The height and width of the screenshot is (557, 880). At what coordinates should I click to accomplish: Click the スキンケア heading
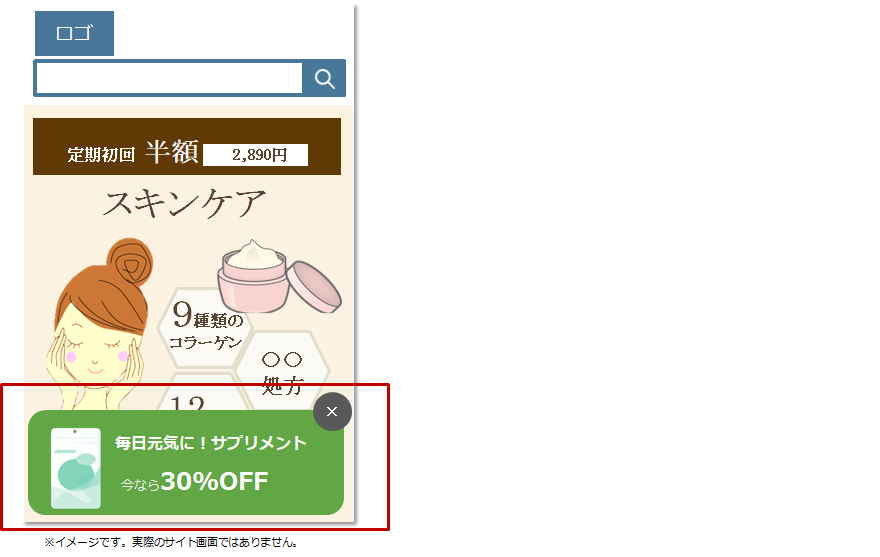coord(185,203)
